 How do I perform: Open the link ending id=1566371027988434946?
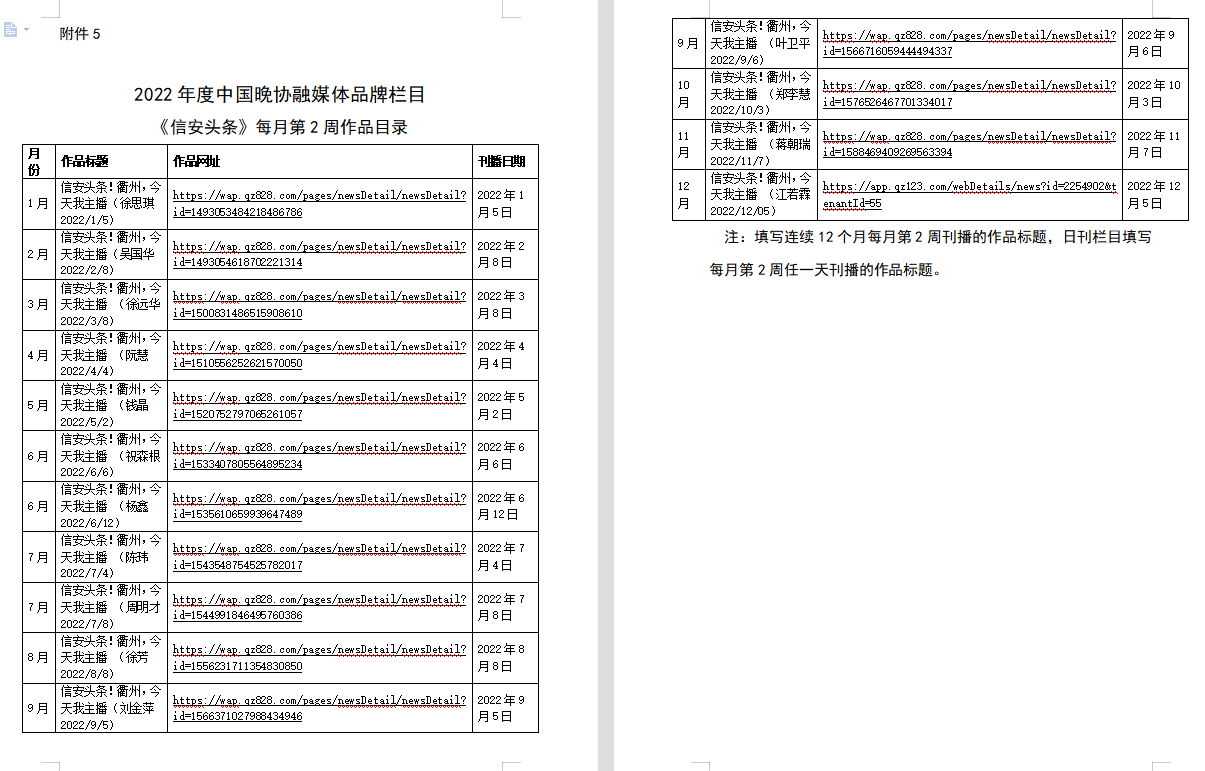coord(319,708)
